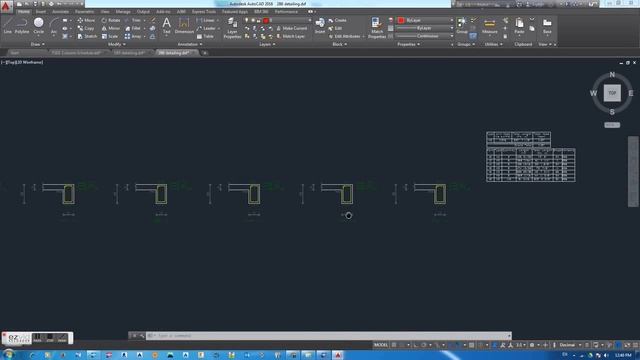Screen dimensions: 640x360
Task: Open the object color ByLayer dropdown
Action: [425, 20]
